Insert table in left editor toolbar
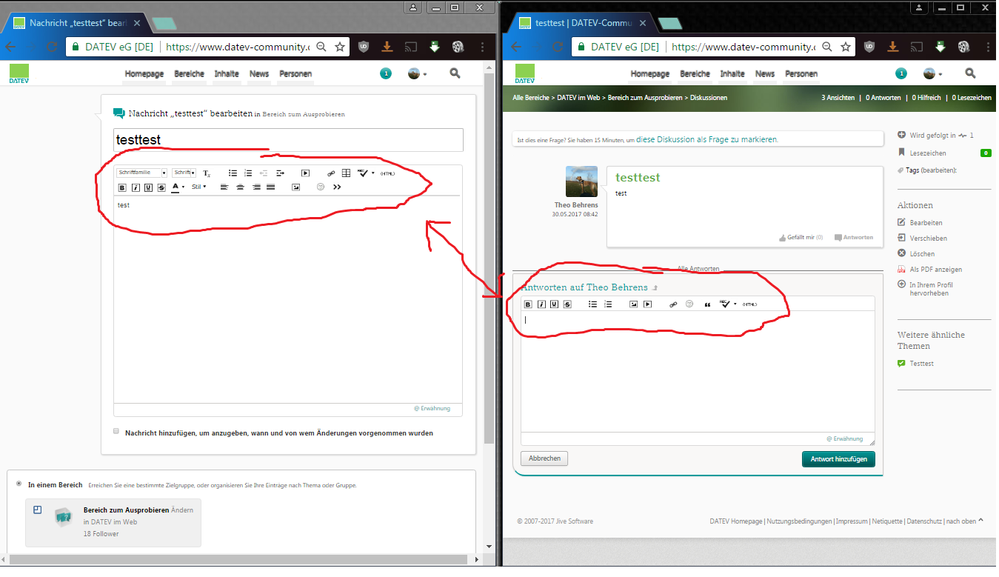999x577 pixels. pyautogui.click(x=346, y=173)
